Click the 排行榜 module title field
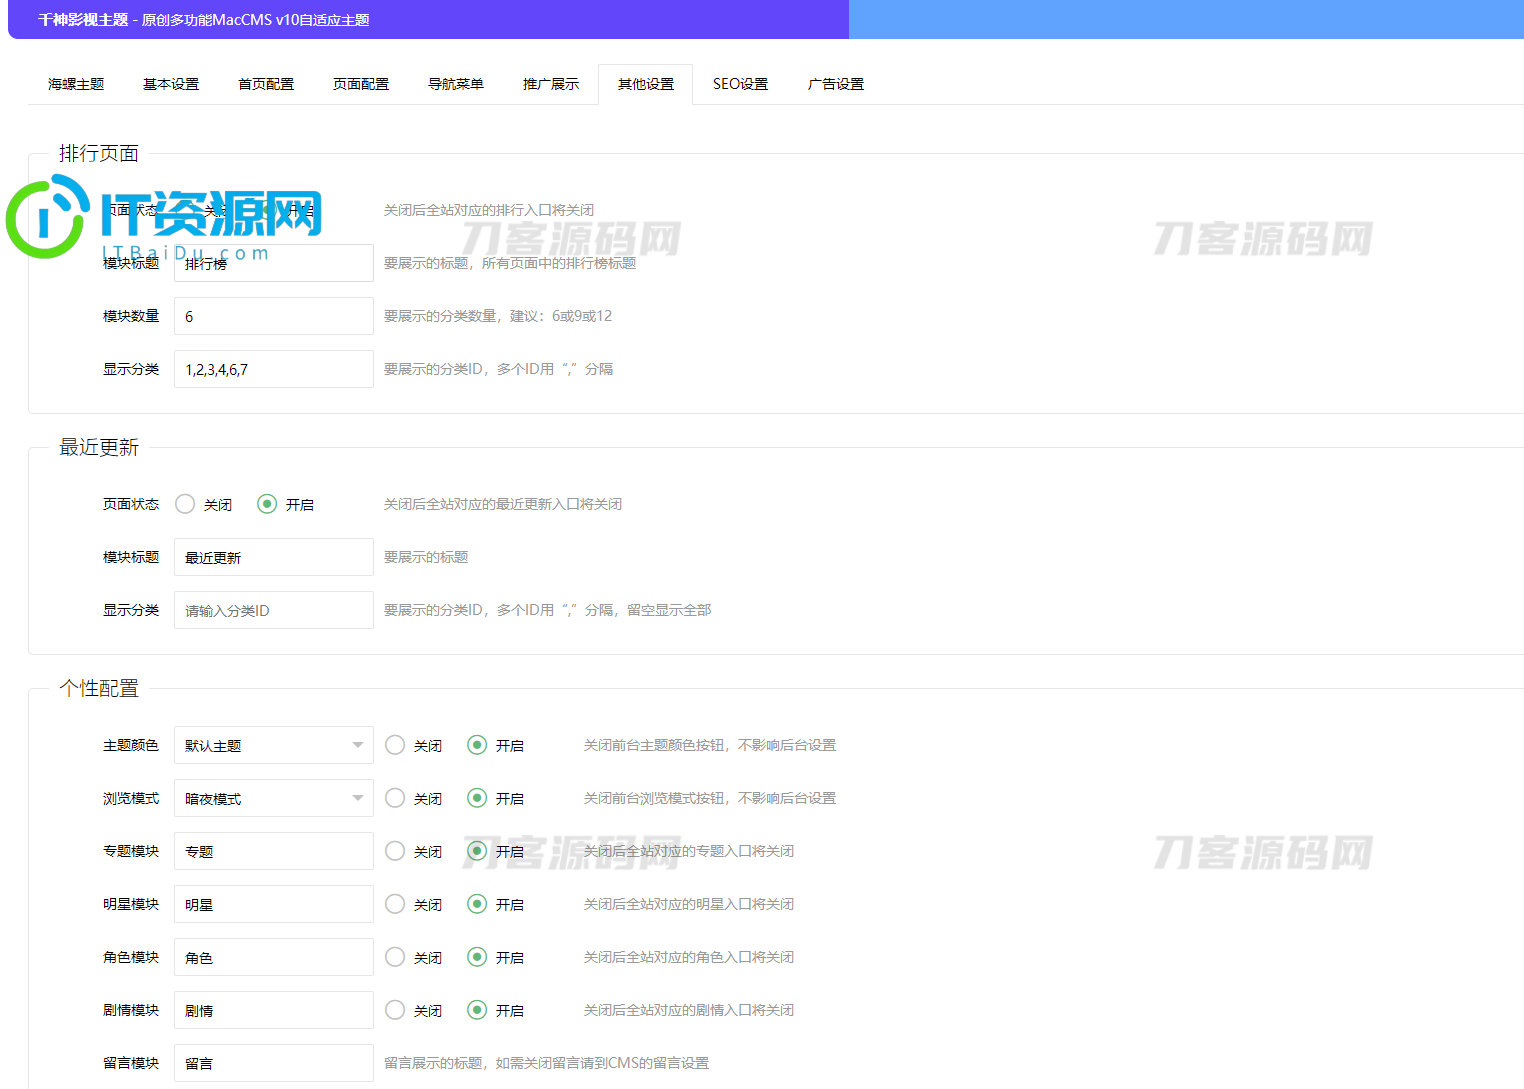Image resolution: width=1524 pixels, height=1089 pixels. 274,263
